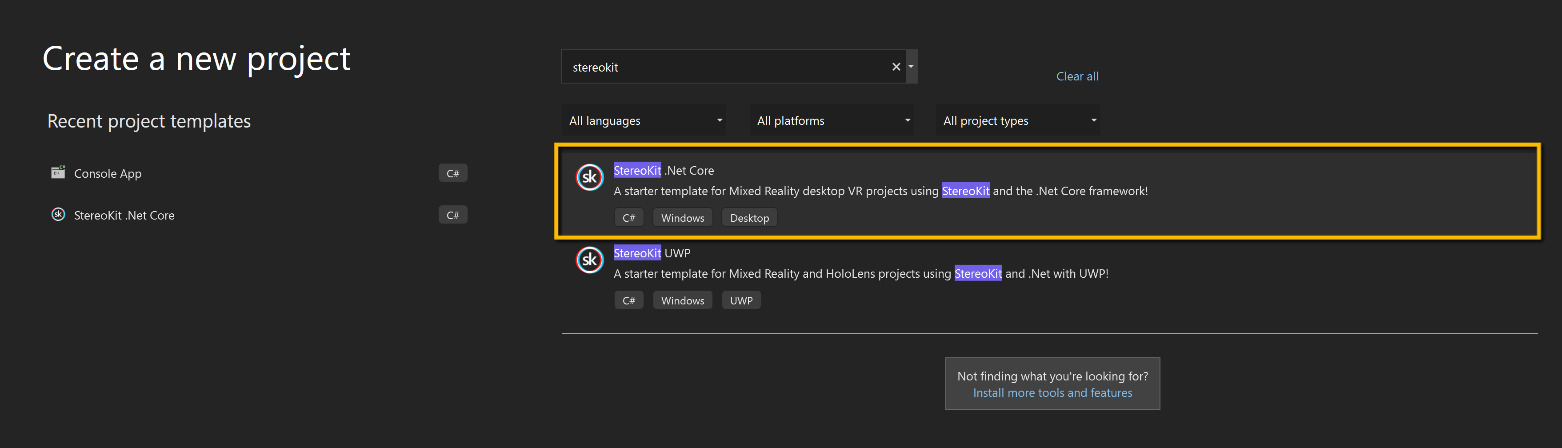Click the StereoKit UWP description text
Image resolution: width=1562 pixels, height=448 pixels.
pos(861,273)
